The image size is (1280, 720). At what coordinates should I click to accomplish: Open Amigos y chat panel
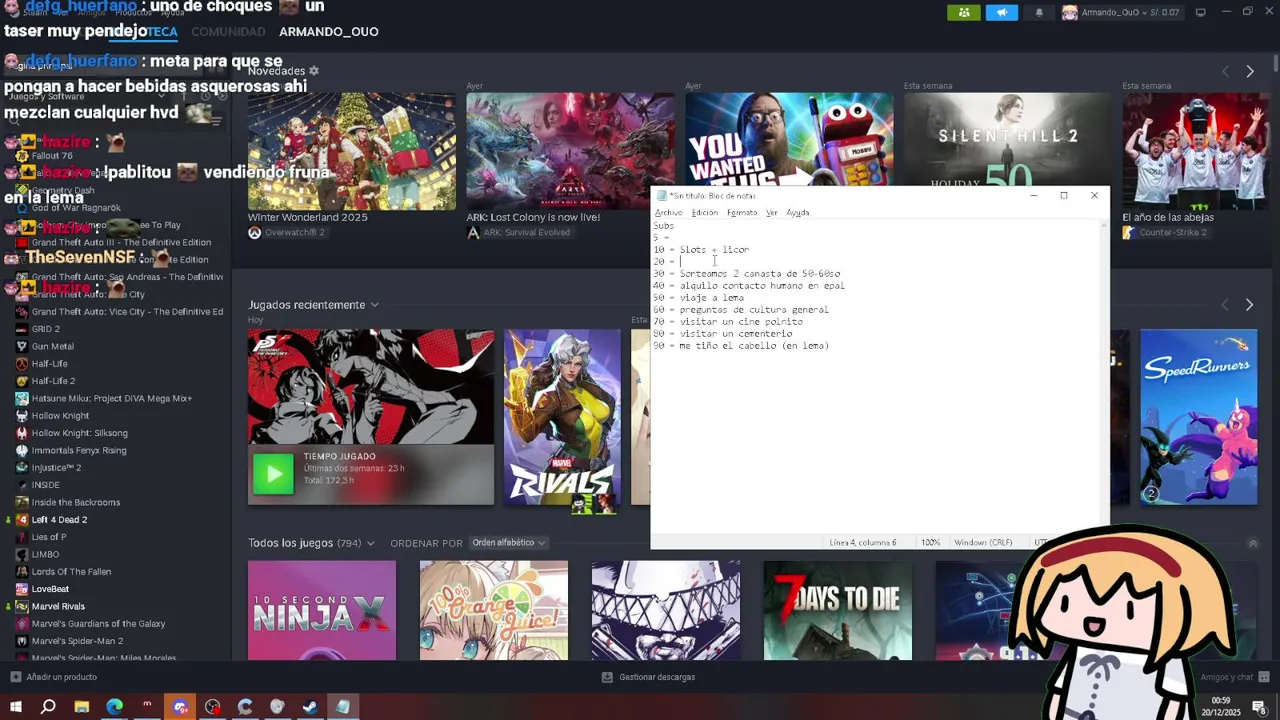(1233, 677)
